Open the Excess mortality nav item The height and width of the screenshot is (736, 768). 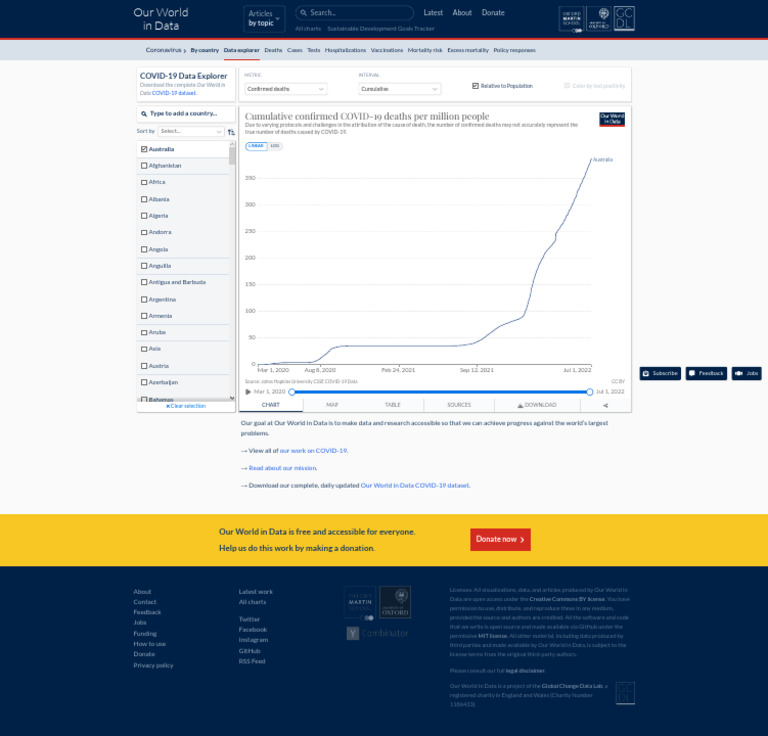468,50
